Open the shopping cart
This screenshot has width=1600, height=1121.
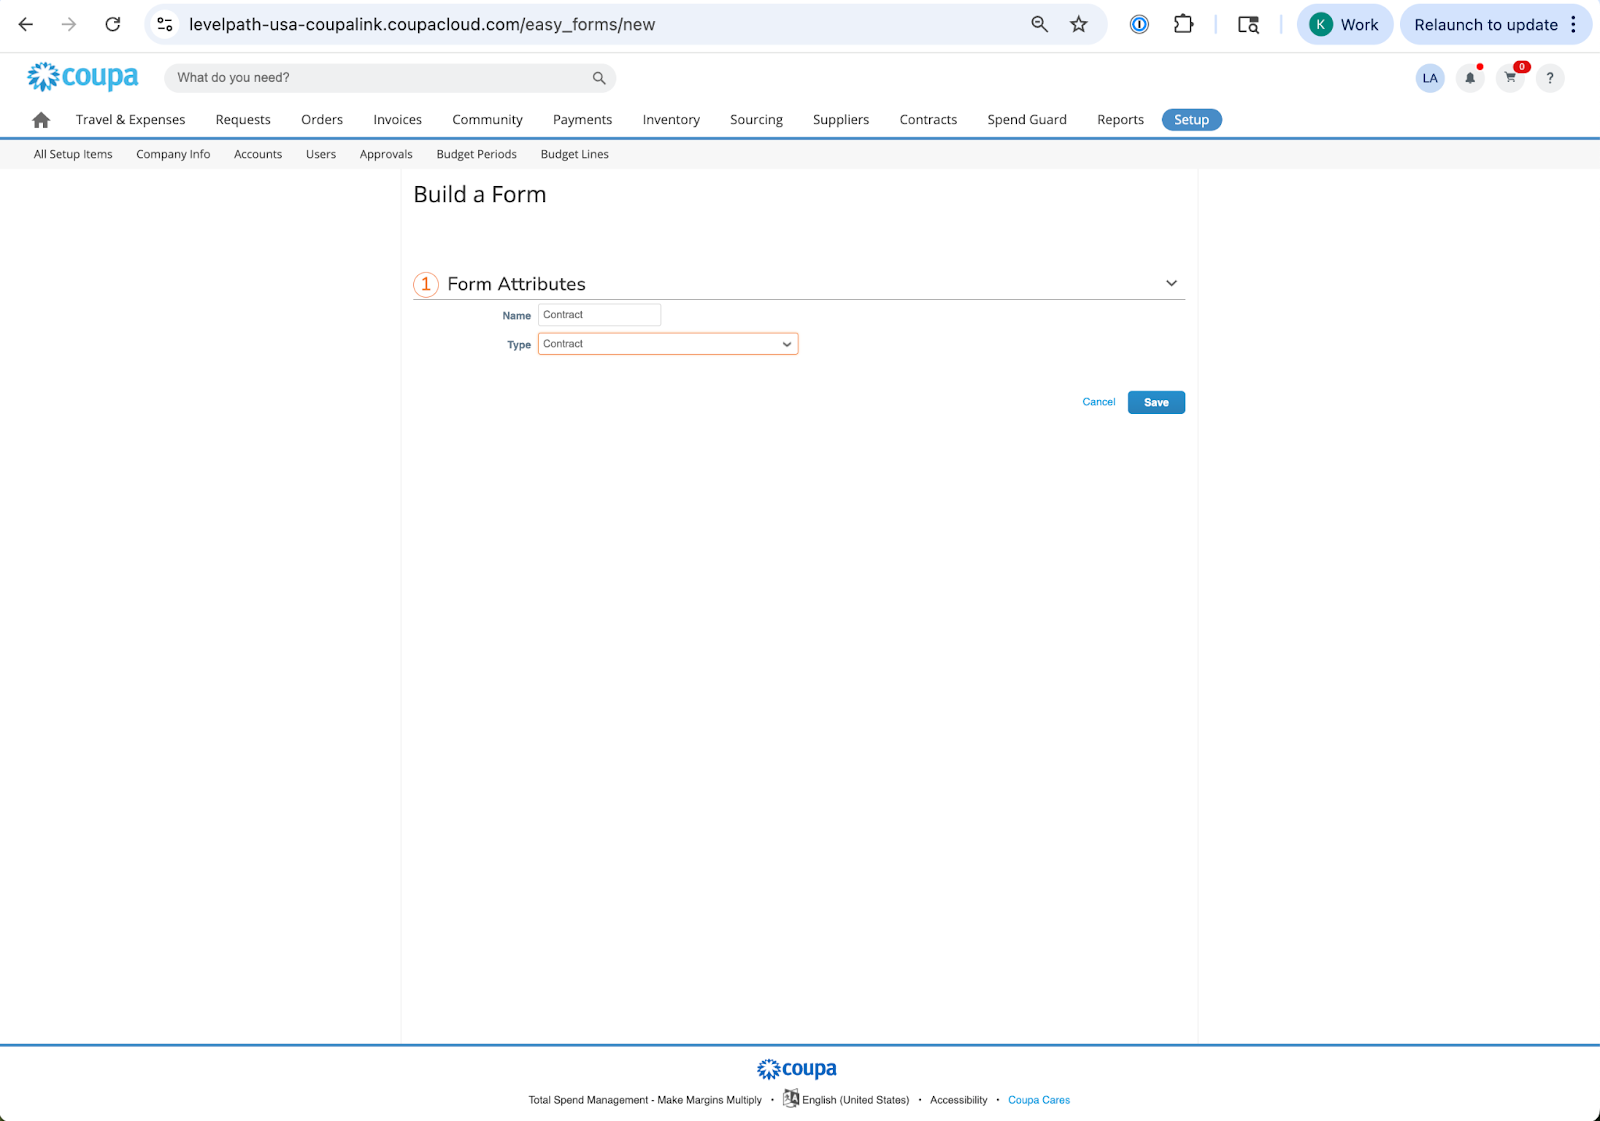(1510, 78)
